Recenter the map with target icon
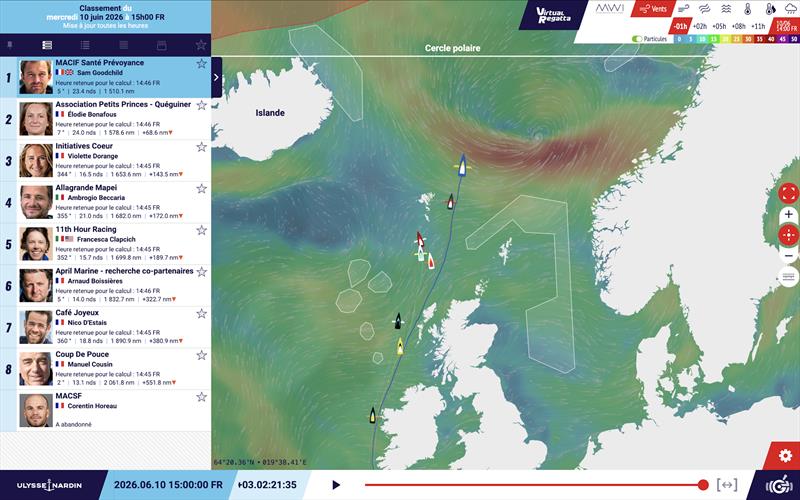The width and height of the screenshot is (800, 500). [x=788, y=235]
